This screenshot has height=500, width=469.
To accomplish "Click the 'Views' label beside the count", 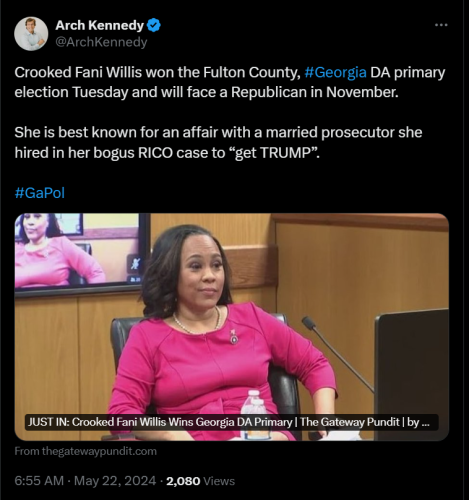I will coord(219,481).
